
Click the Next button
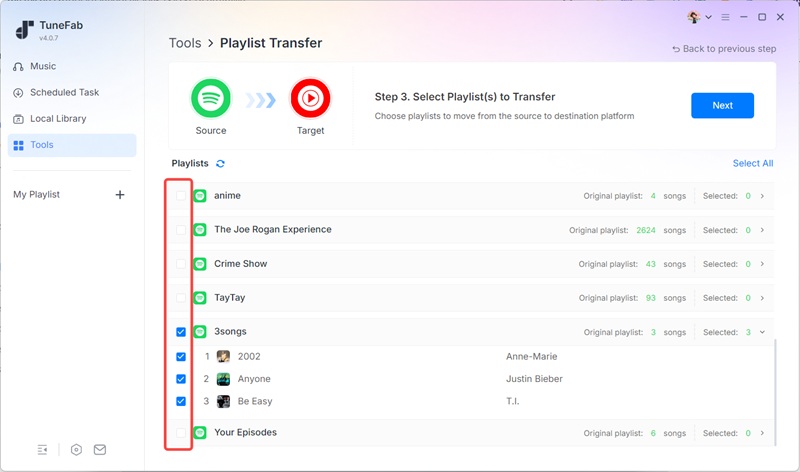722,106
